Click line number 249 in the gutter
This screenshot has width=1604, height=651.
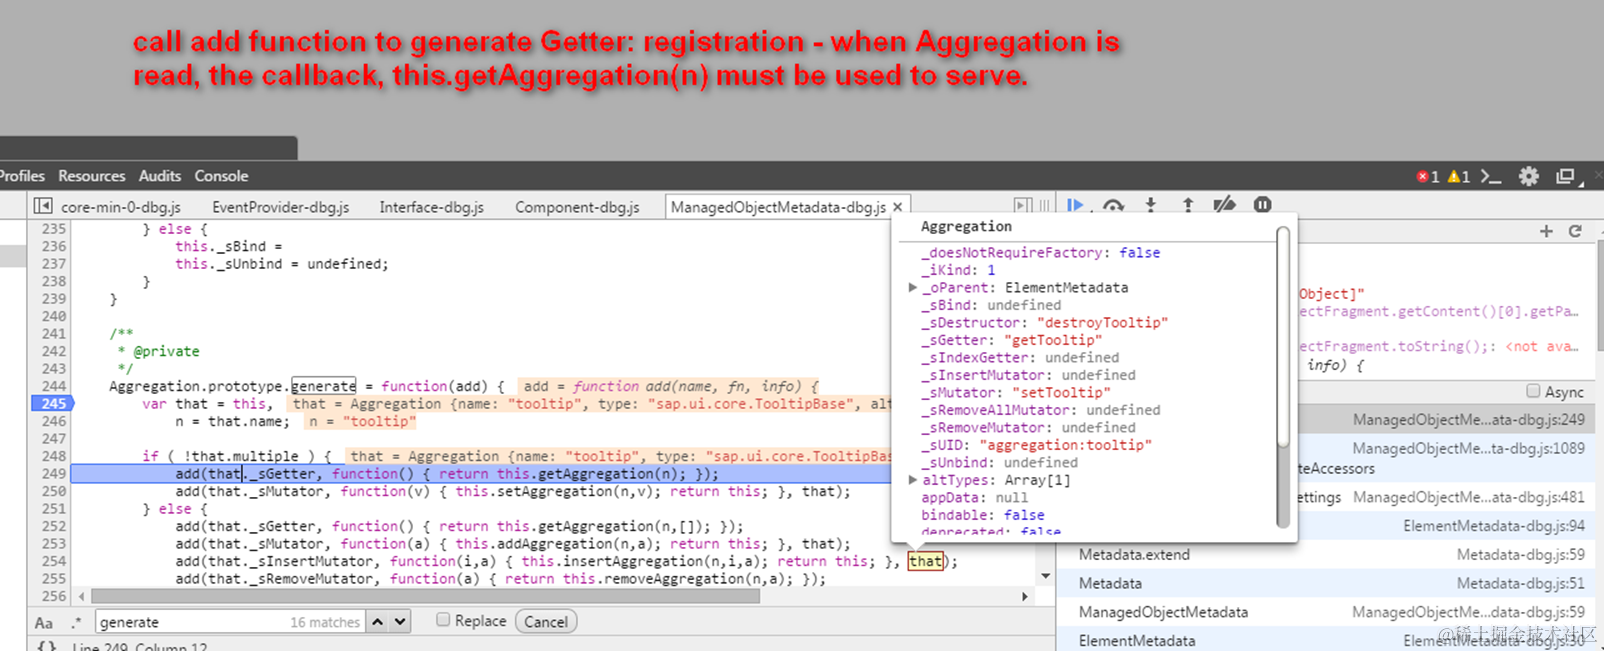click(x=54, y=474)
